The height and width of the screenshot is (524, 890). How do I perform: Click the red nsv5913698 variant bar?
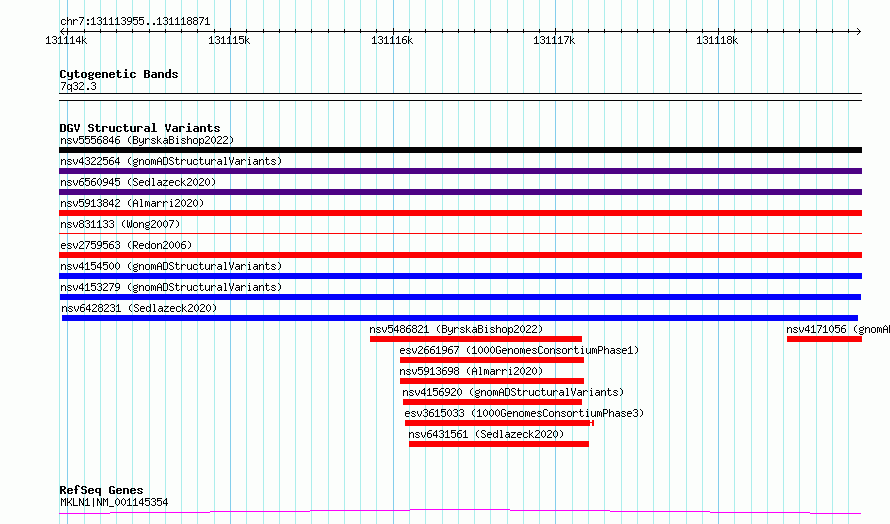click(492, 381)
